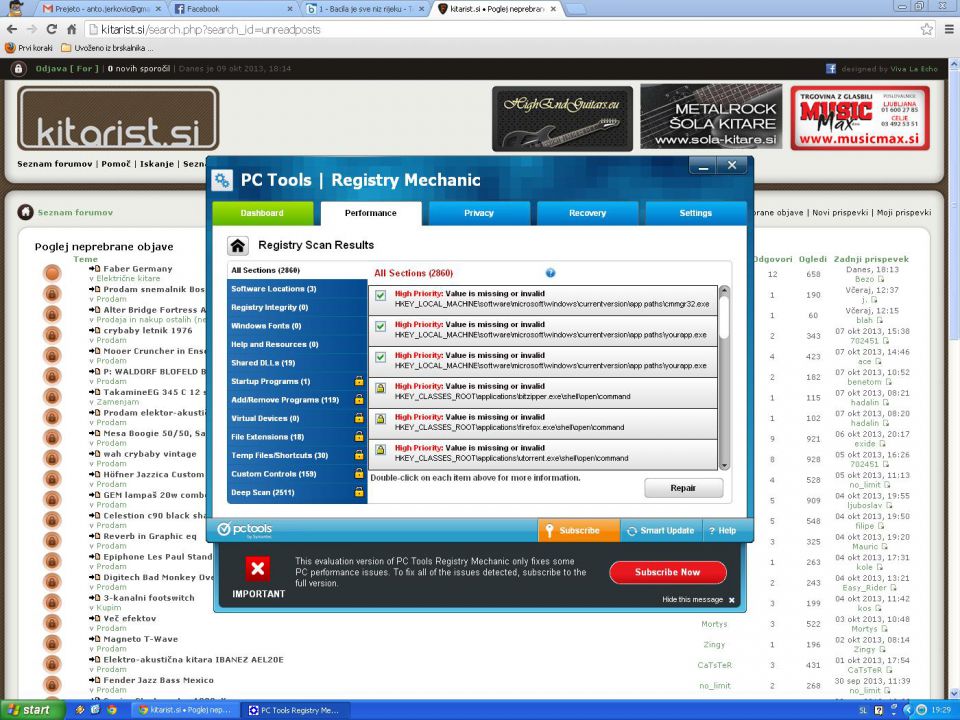Open the Privacy tab
Viewport: 960px width, 720px height.
point(479,213)
